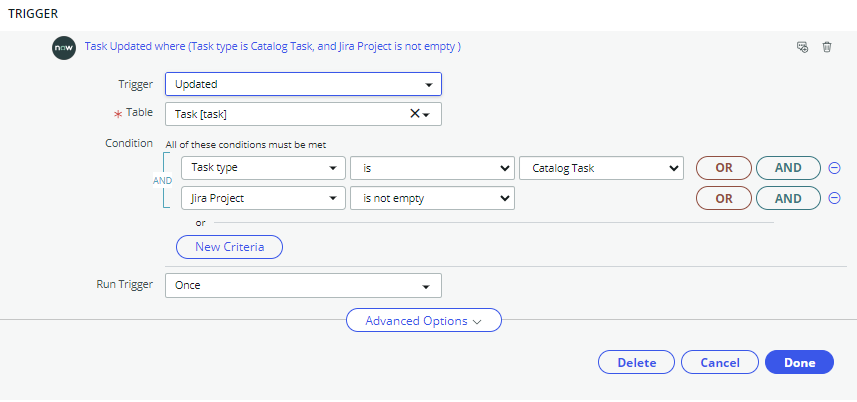The image size is (857, 402).
Task: Click the Done button
Action: point(800,363)
